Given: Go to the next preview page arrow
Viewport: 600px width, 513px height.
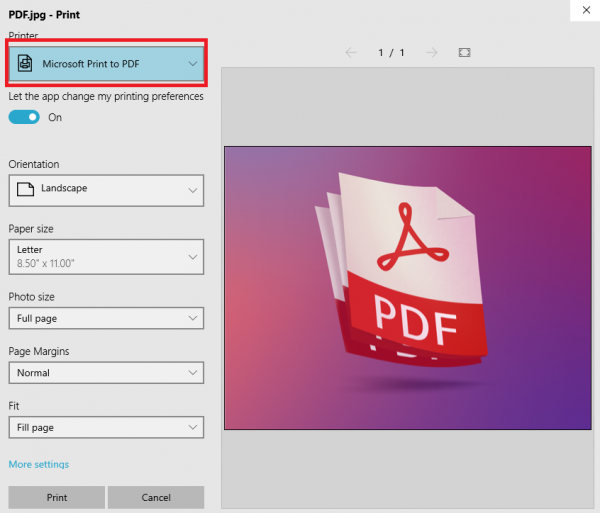Looking at the screenshot, I should tap(432, 52).
